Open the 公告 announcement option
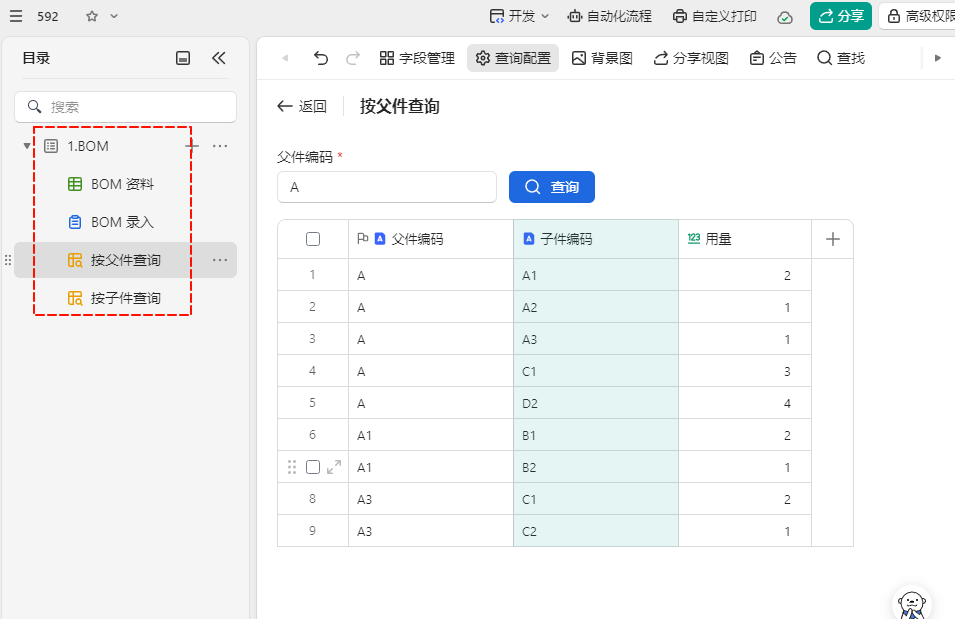Screen dimensions: 955x619 tap(773, 58)
